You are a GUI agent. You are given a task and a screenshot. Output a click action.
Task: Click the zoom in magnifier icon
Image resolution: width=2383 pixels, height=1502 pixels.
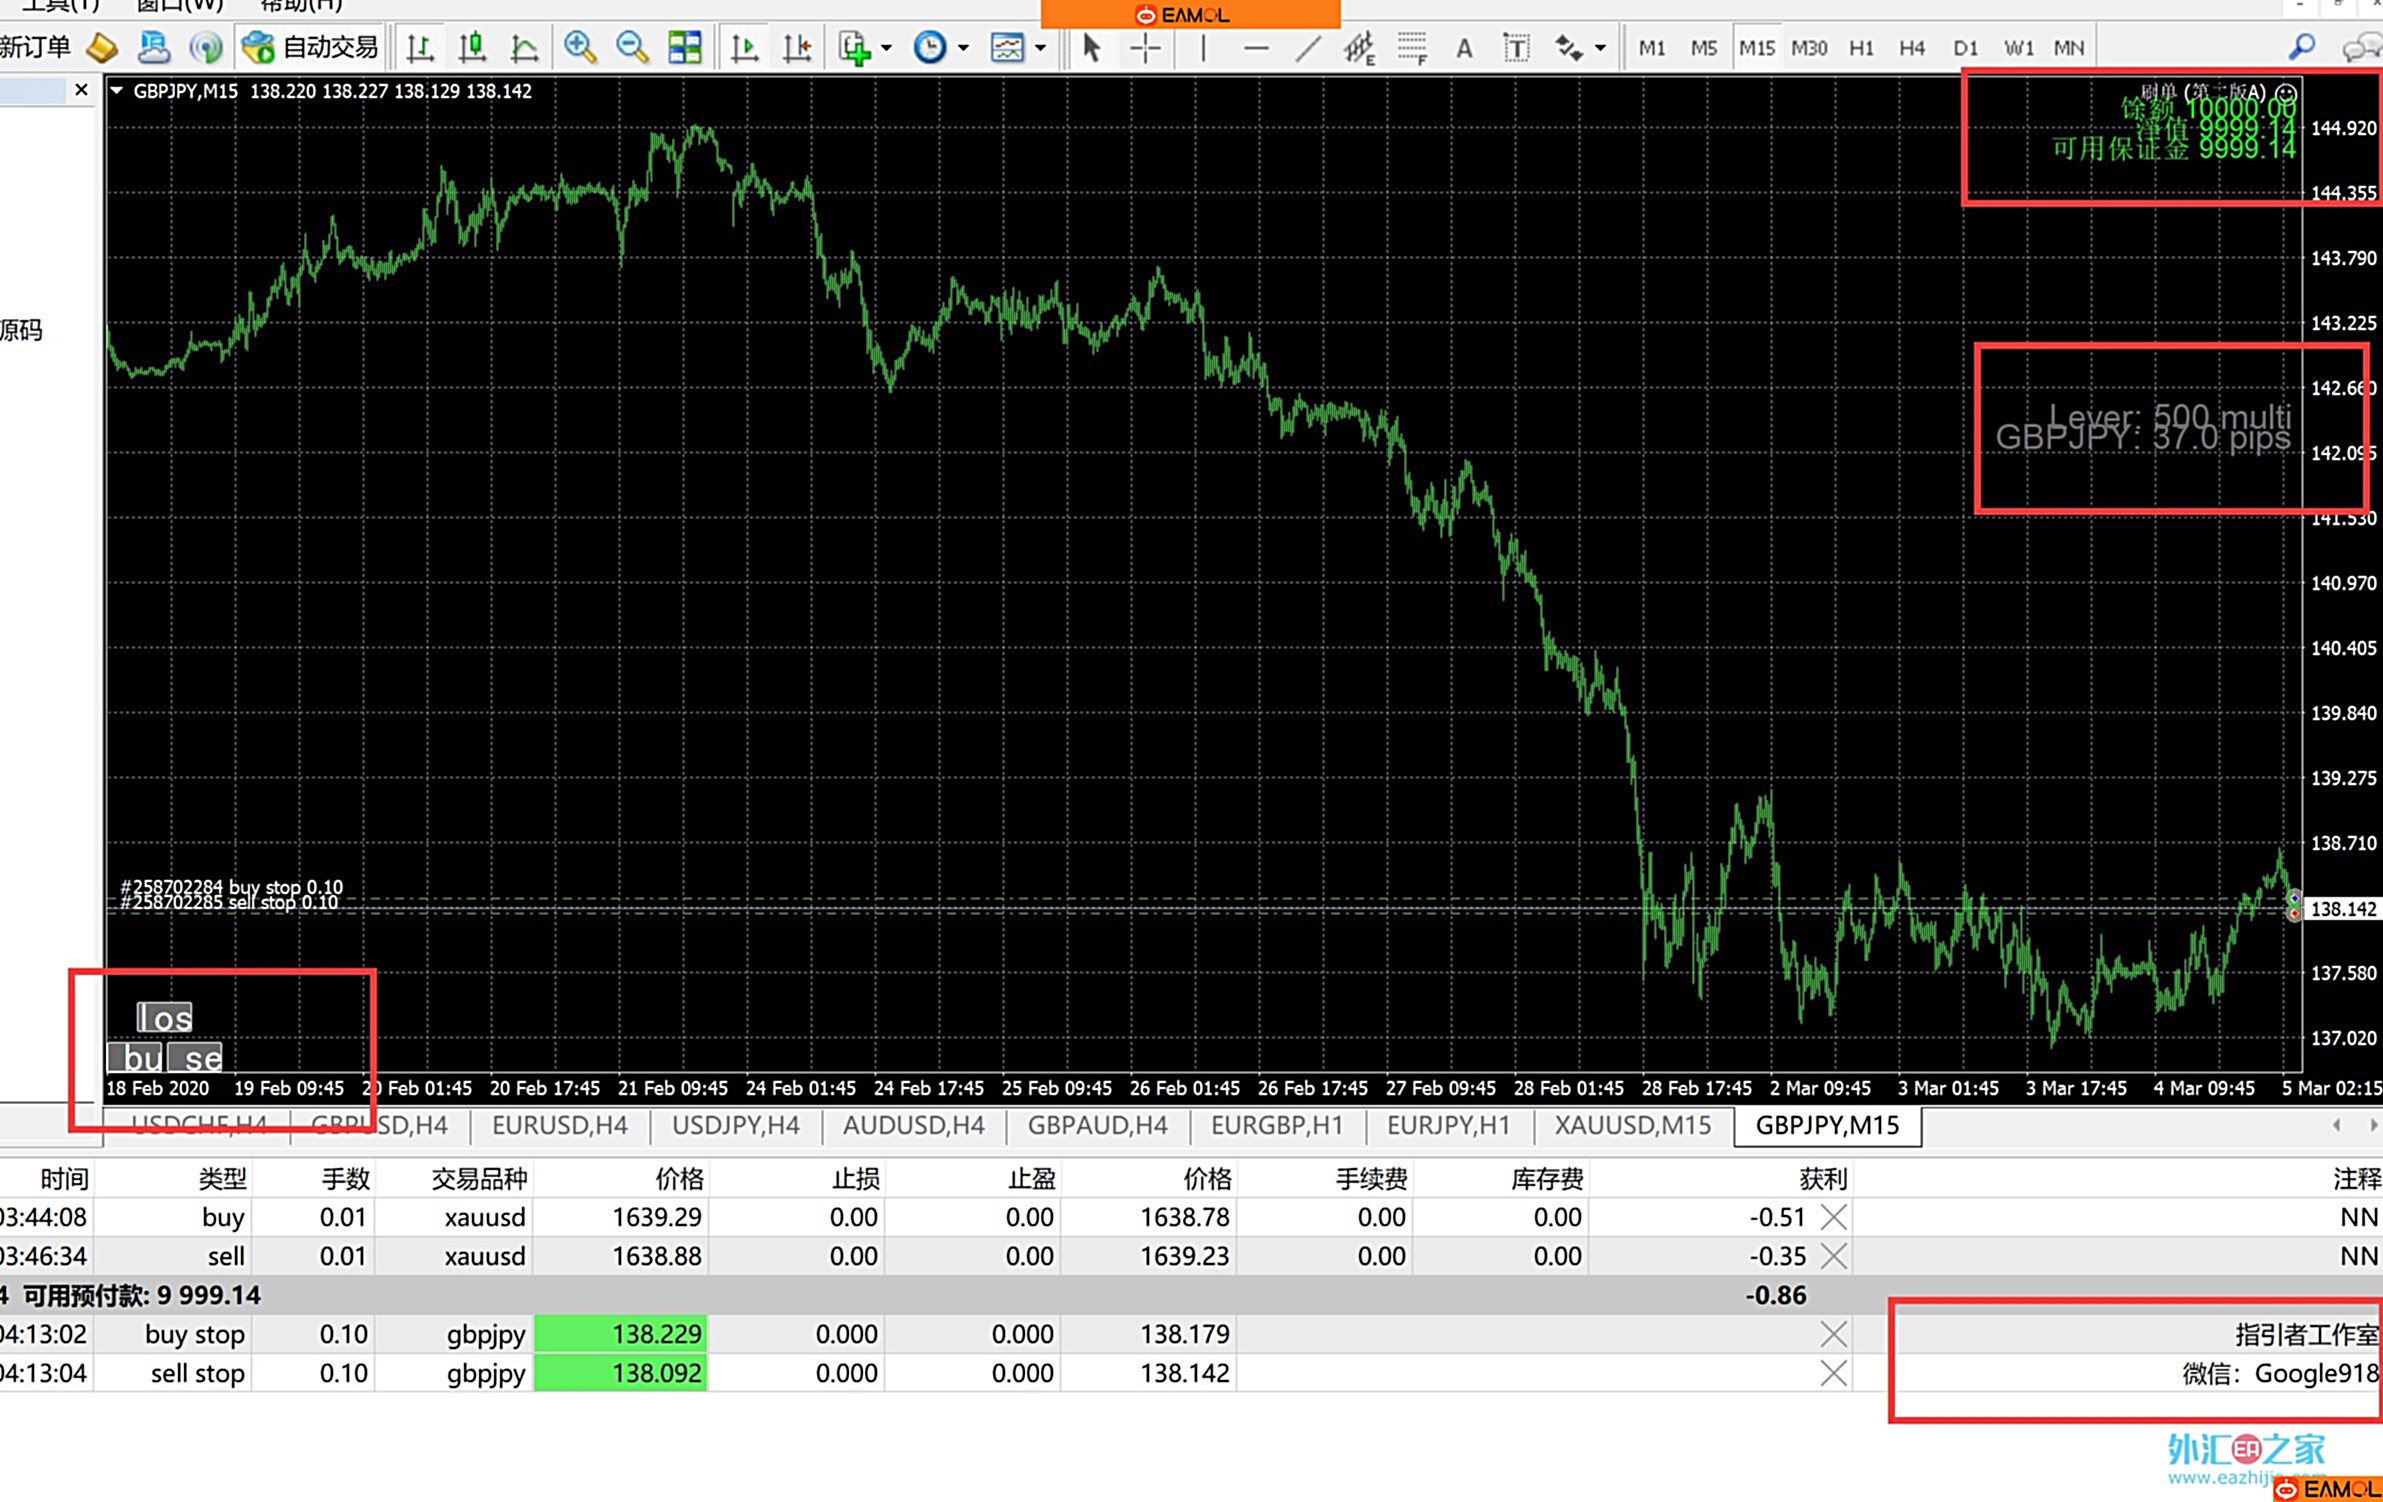580,47
